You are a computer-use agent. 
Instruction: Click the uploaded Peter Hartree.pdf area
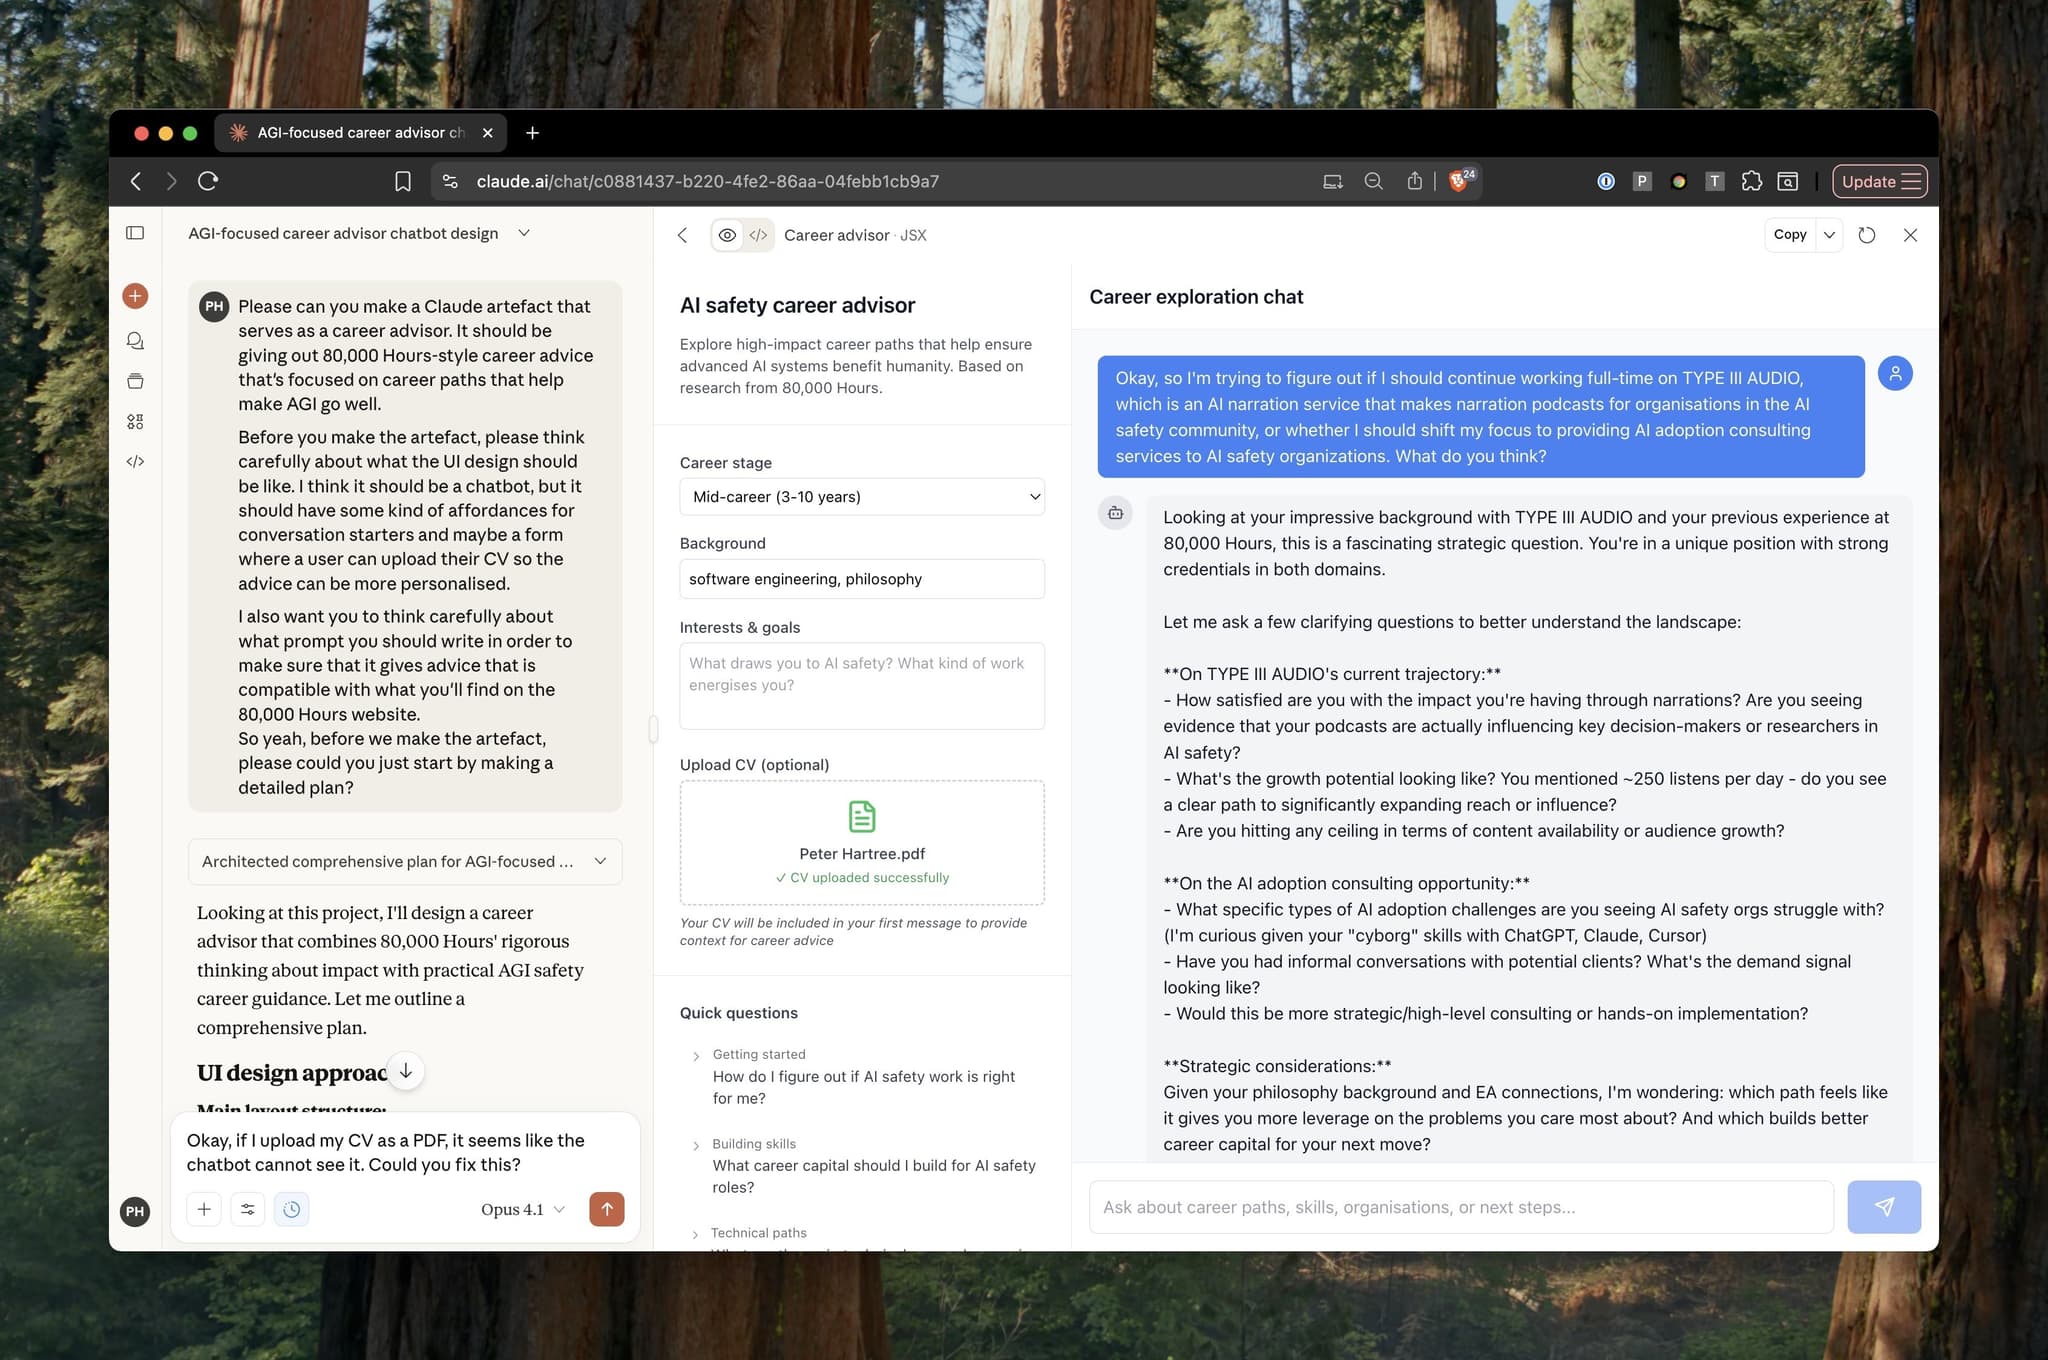click(x=861, y=842)
